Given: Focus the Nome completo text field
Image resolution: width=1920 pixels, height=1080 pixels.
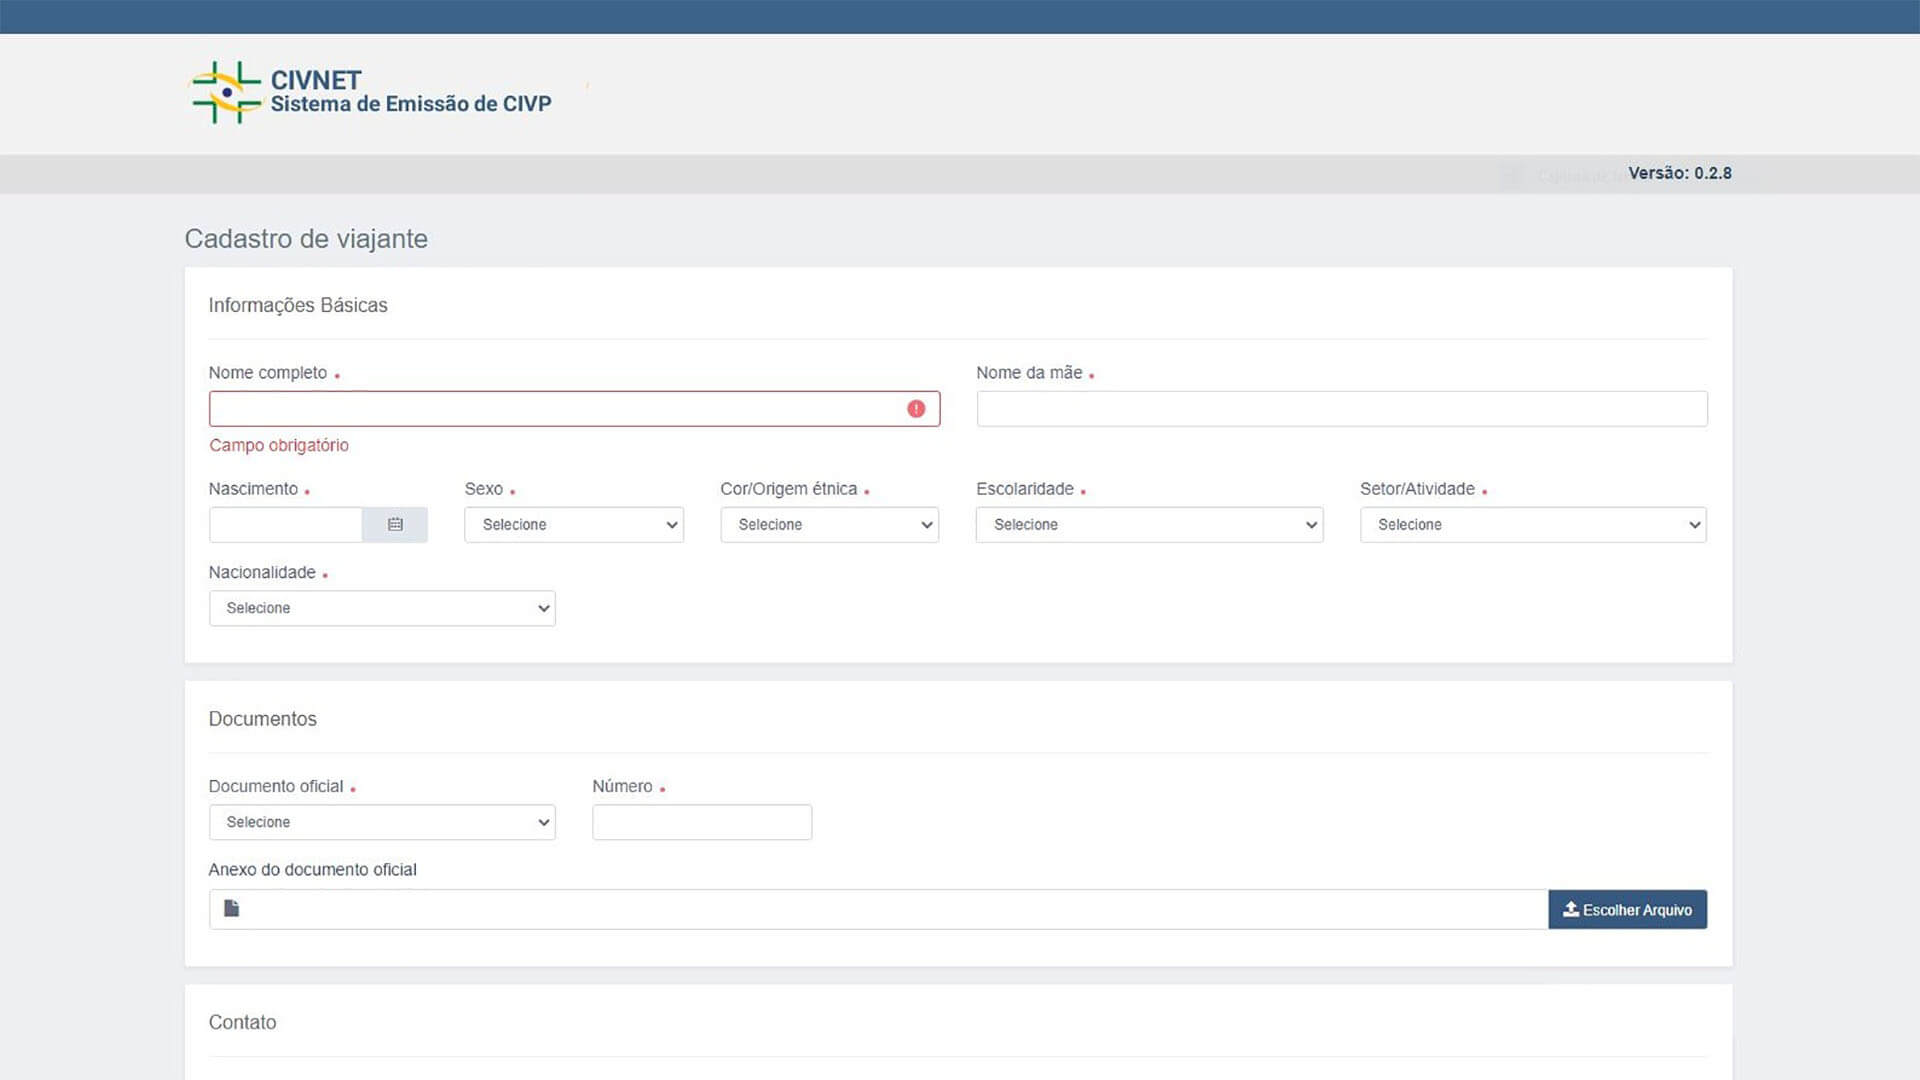Looking at the screenshot, I should pyautogui.click(x=555, y=409).
